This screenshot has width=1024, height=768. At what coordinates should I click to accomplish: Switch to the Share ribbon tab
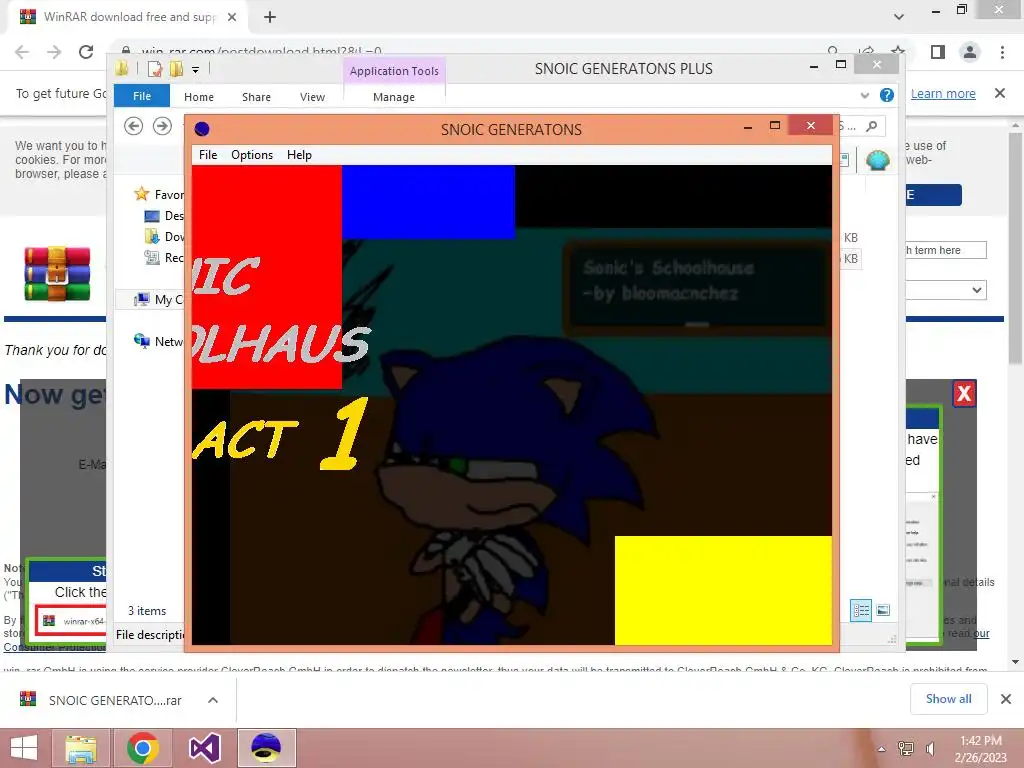pyautogui.click(x=256, y=97)
